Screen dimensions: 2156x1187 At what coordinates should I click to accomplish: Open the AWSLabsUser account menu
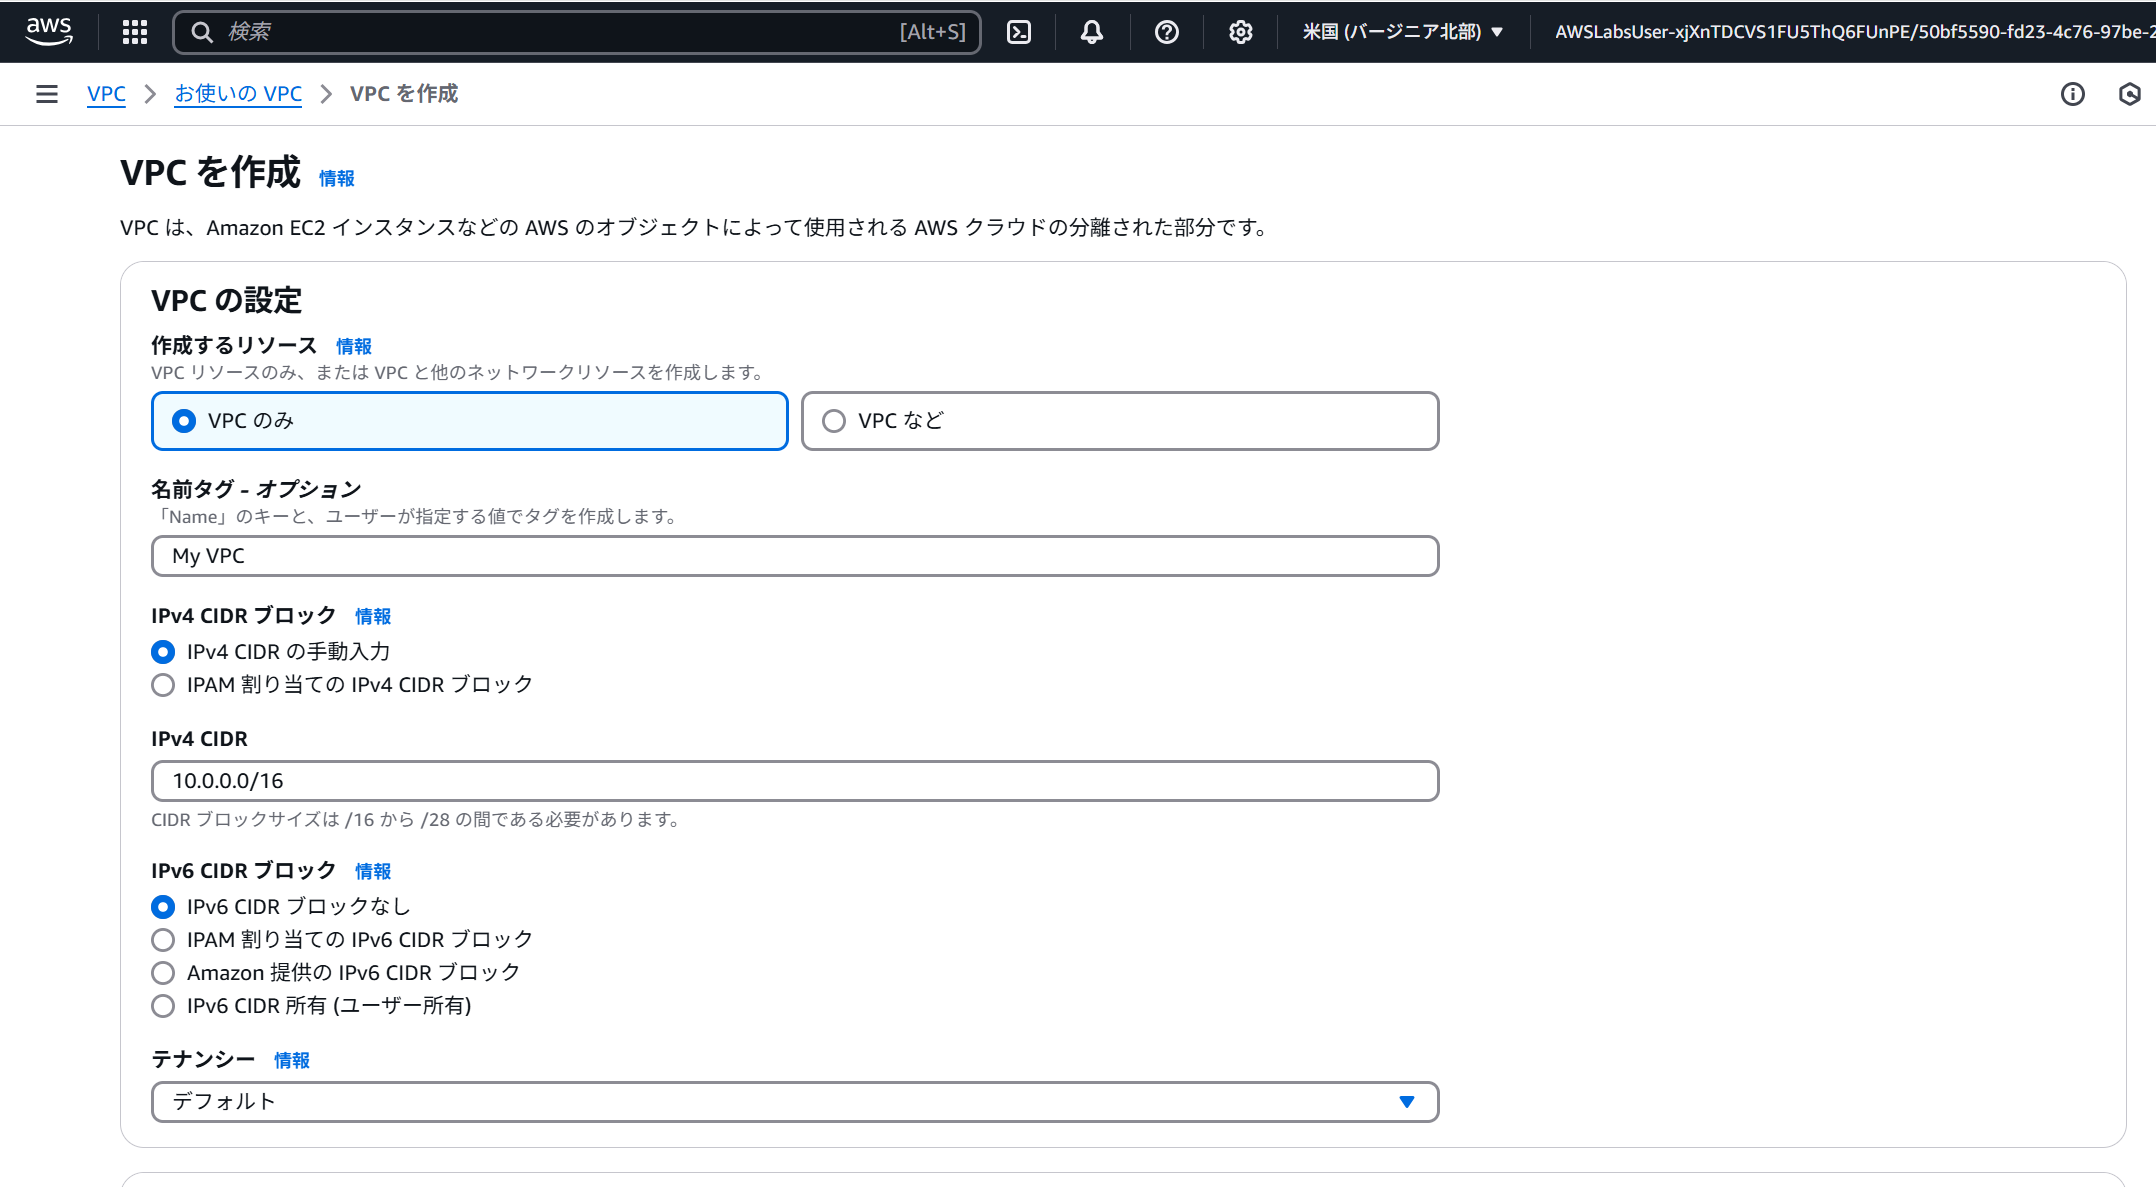tap(1854, 32)
